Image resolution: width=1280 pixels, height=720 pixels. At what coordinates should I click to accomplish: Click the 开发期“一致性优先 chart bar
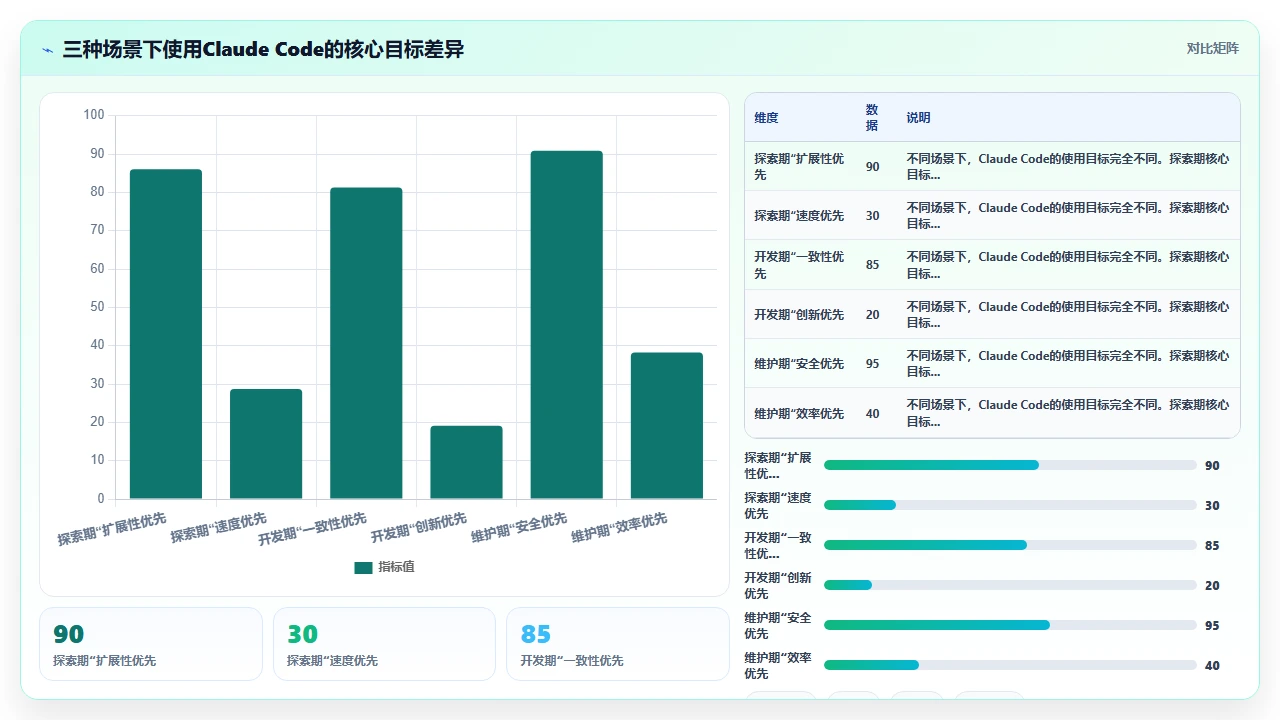[366, 343]
